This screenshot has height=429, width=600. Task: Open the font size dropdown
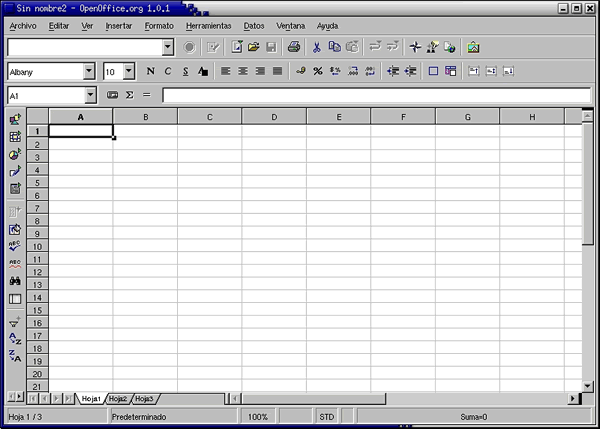pos(128,71)
